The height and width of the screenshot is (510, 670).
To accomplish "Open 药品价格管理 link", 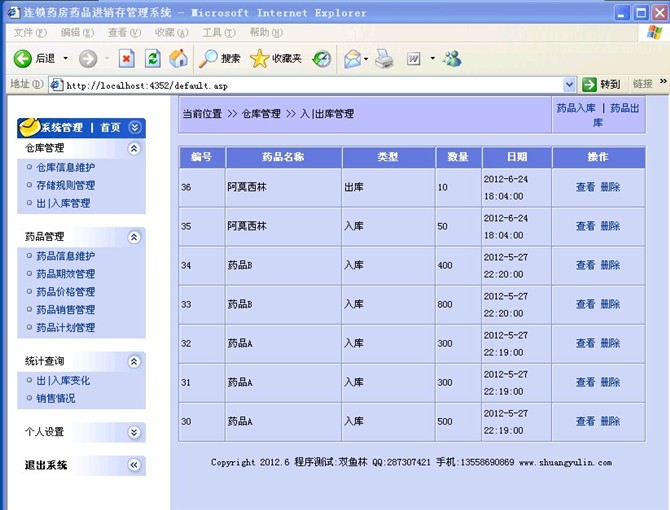I will click(65, 292).
